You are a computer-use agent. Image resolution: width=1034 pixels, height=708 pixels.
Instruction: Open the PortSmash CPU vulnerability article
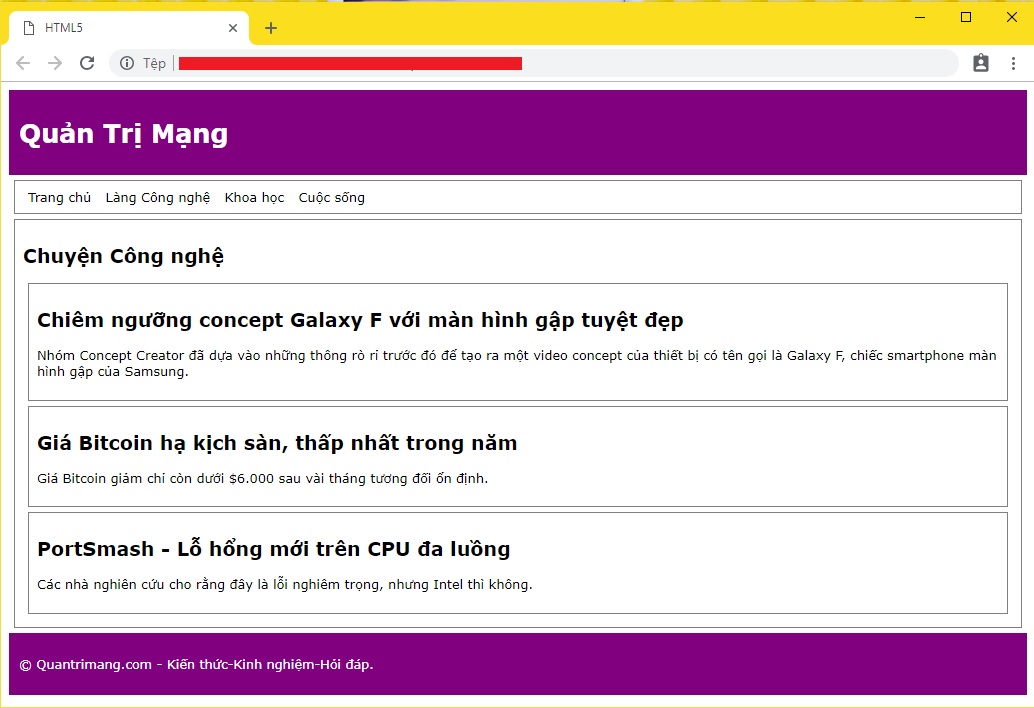pyautogui.click(x=273, y=548)
